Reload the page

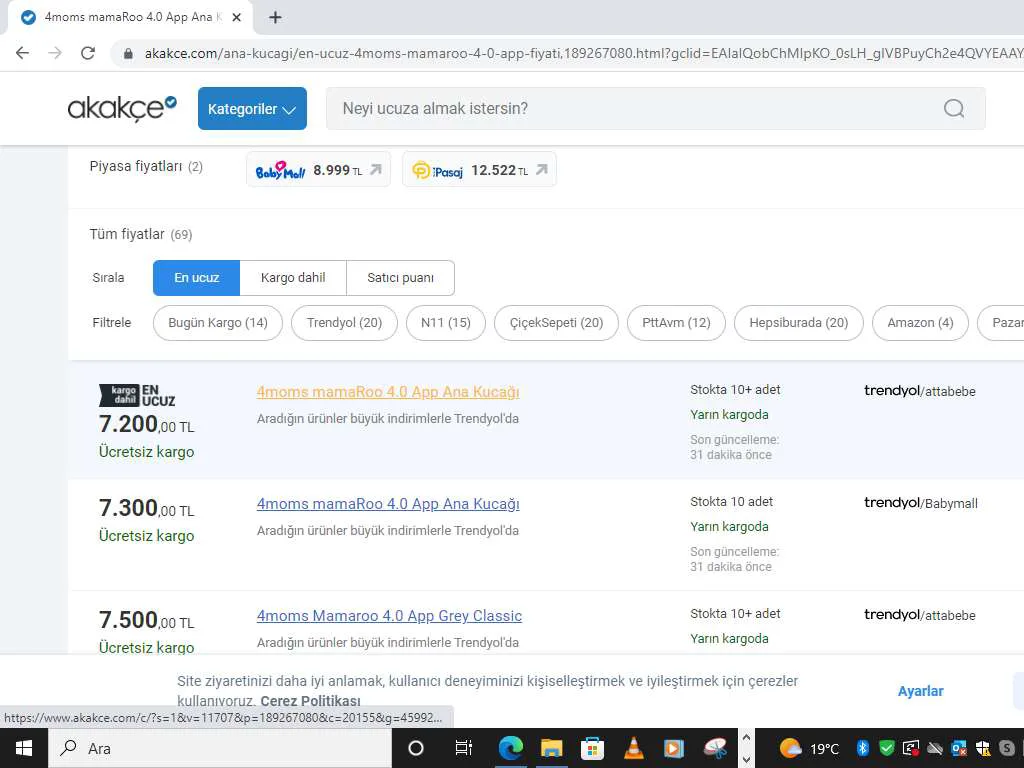[88, 53]
